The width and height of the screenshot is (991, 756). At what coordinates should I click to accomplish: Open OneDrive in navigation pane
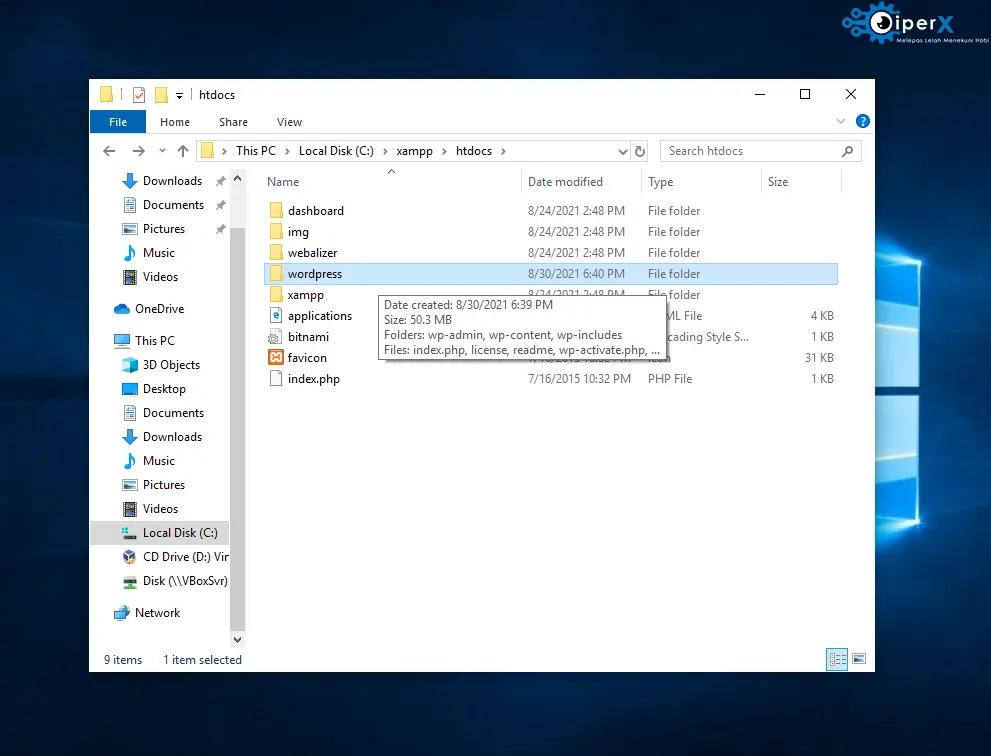[159, 309]
